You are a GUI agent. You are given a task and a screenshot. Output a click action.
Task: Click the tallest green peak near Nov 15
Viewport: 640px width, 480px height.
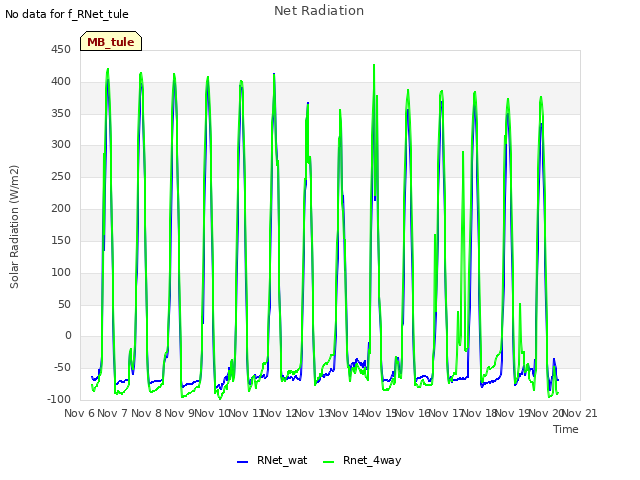point(374,65)
